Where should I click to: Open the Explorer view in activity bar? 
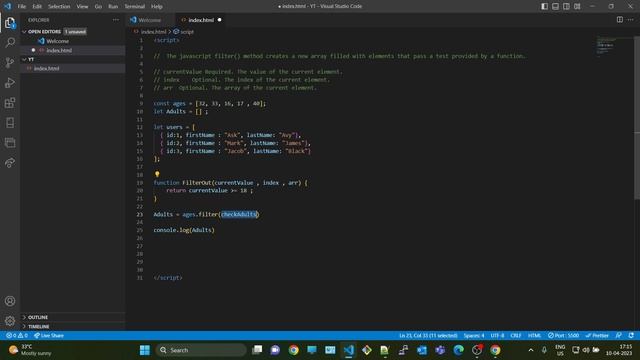click(10, 23)
